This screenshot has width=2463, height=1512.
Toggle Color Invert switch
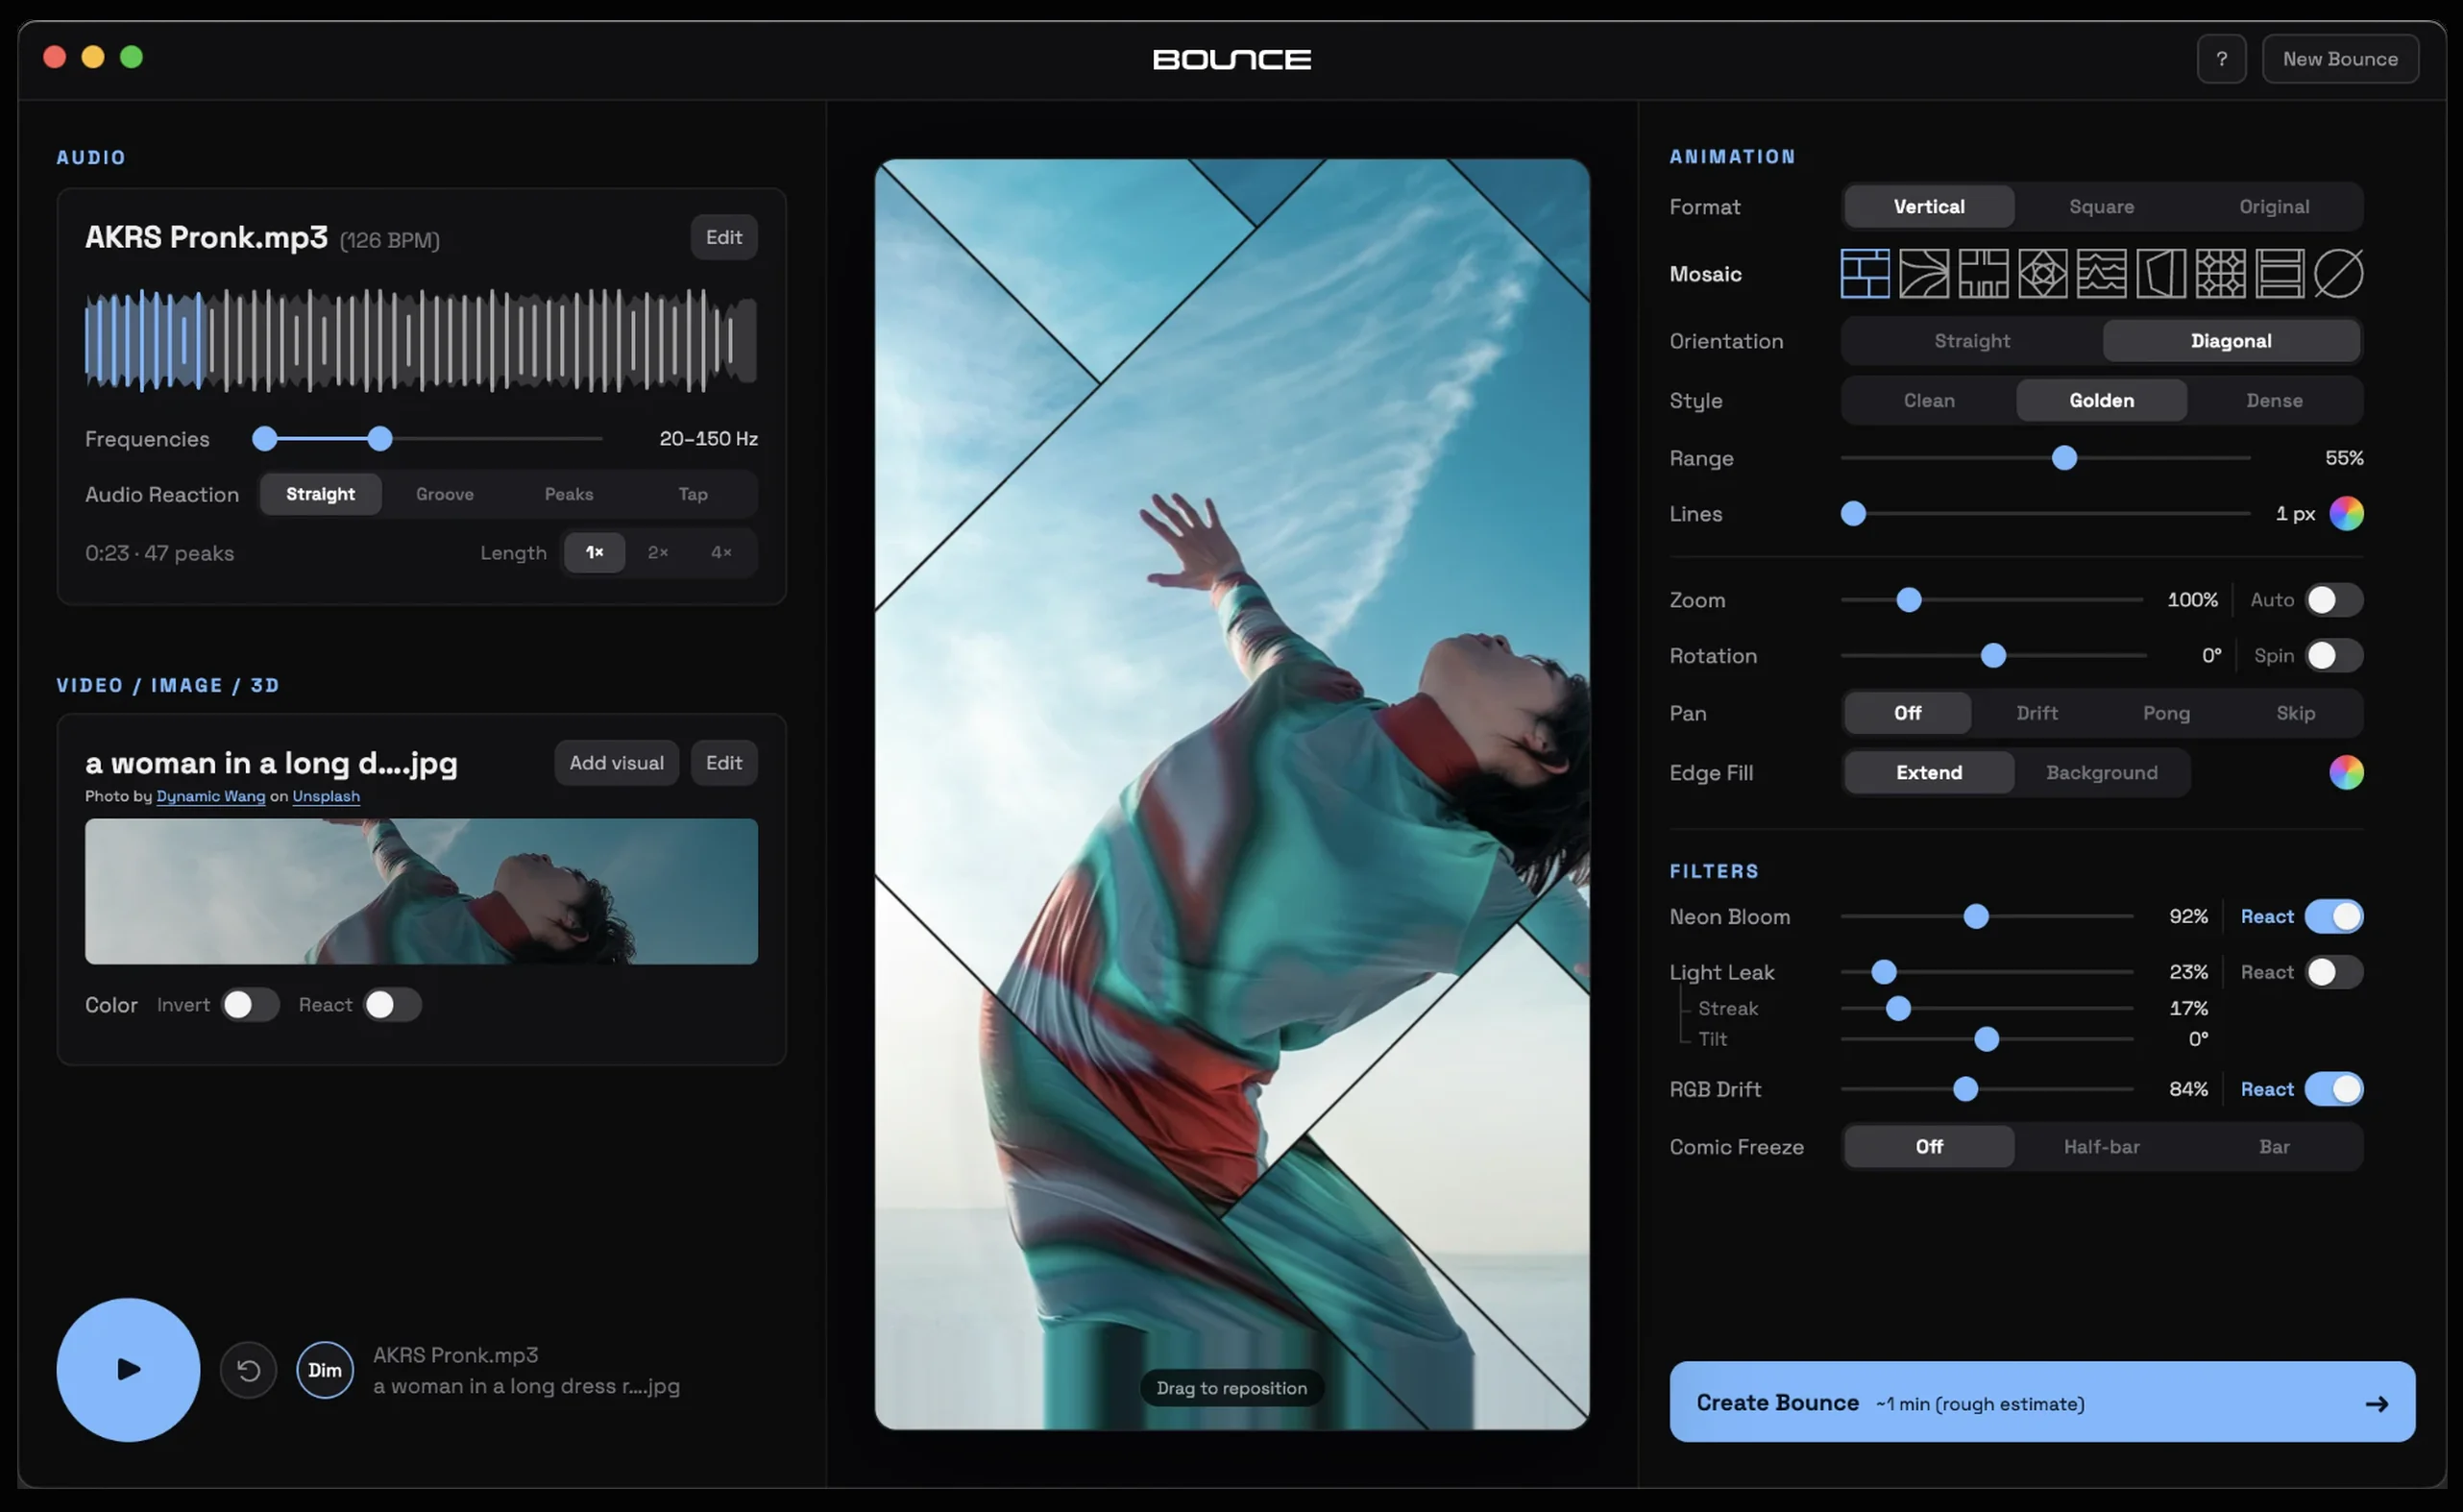tap(250, 1005)
